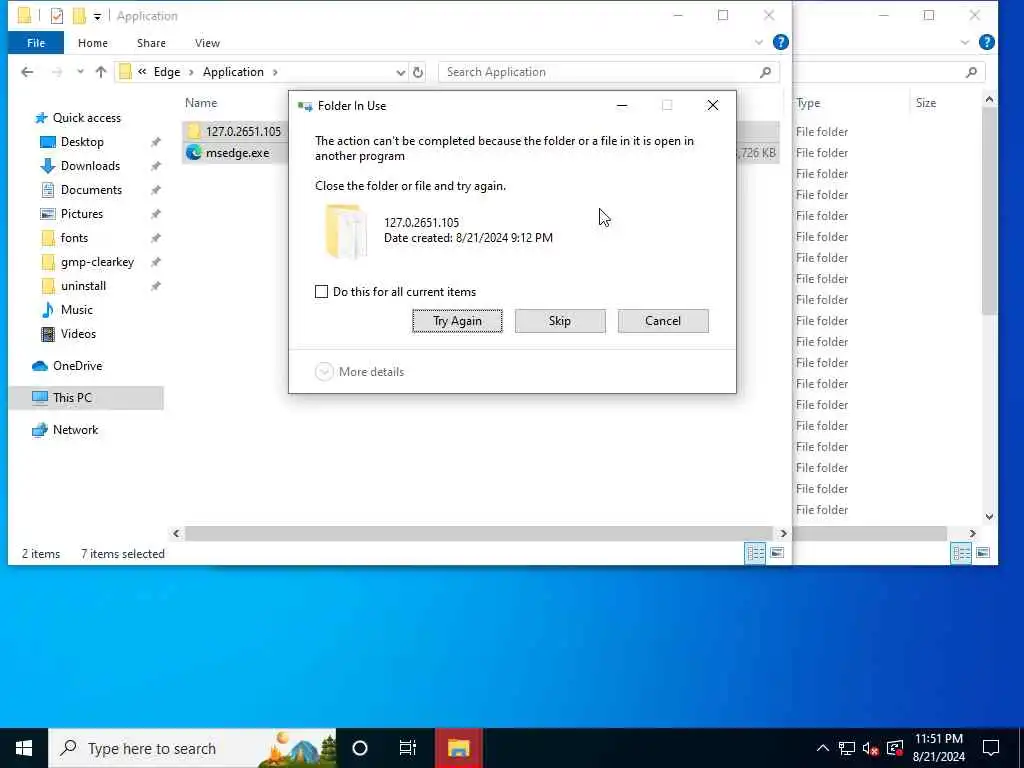Viewport: 1024px width, 768px height.
Task: Expand address bar history dropdown
Action: coord(400,72)
